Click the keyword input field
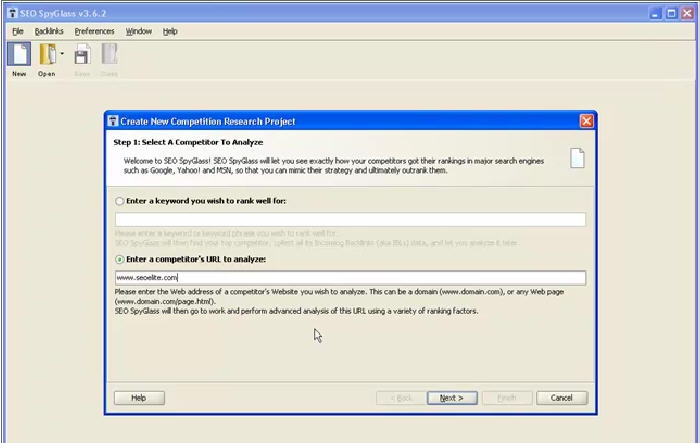The width and height of the screenshot is (700, 443). (350, 219)
